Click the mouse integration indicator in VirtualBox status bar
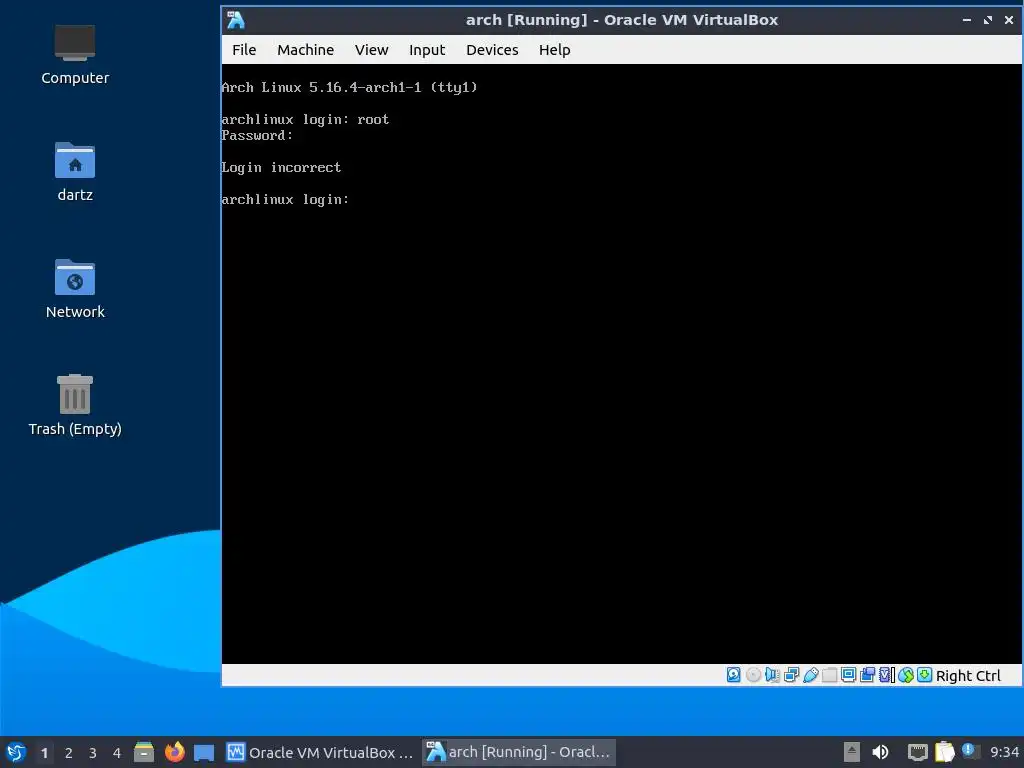This screenshot has height=768, width=1024. pos(906,675)
